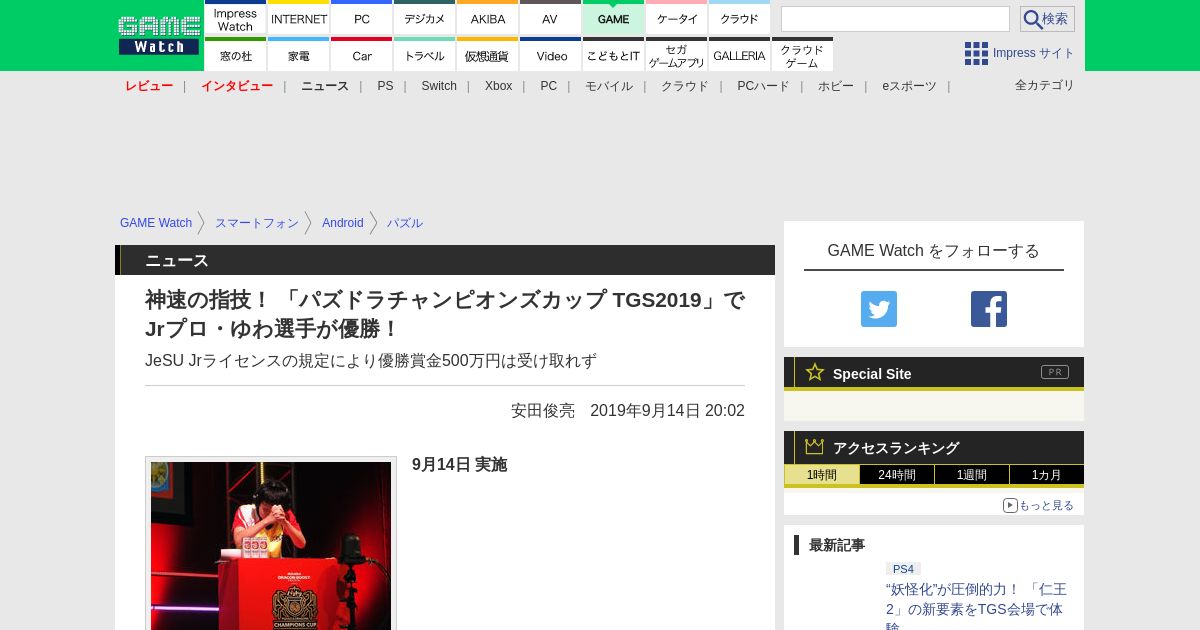Select the 1カ月 ranking tab
Viewport: 1200px width, 630px height.
[1047, 475]
